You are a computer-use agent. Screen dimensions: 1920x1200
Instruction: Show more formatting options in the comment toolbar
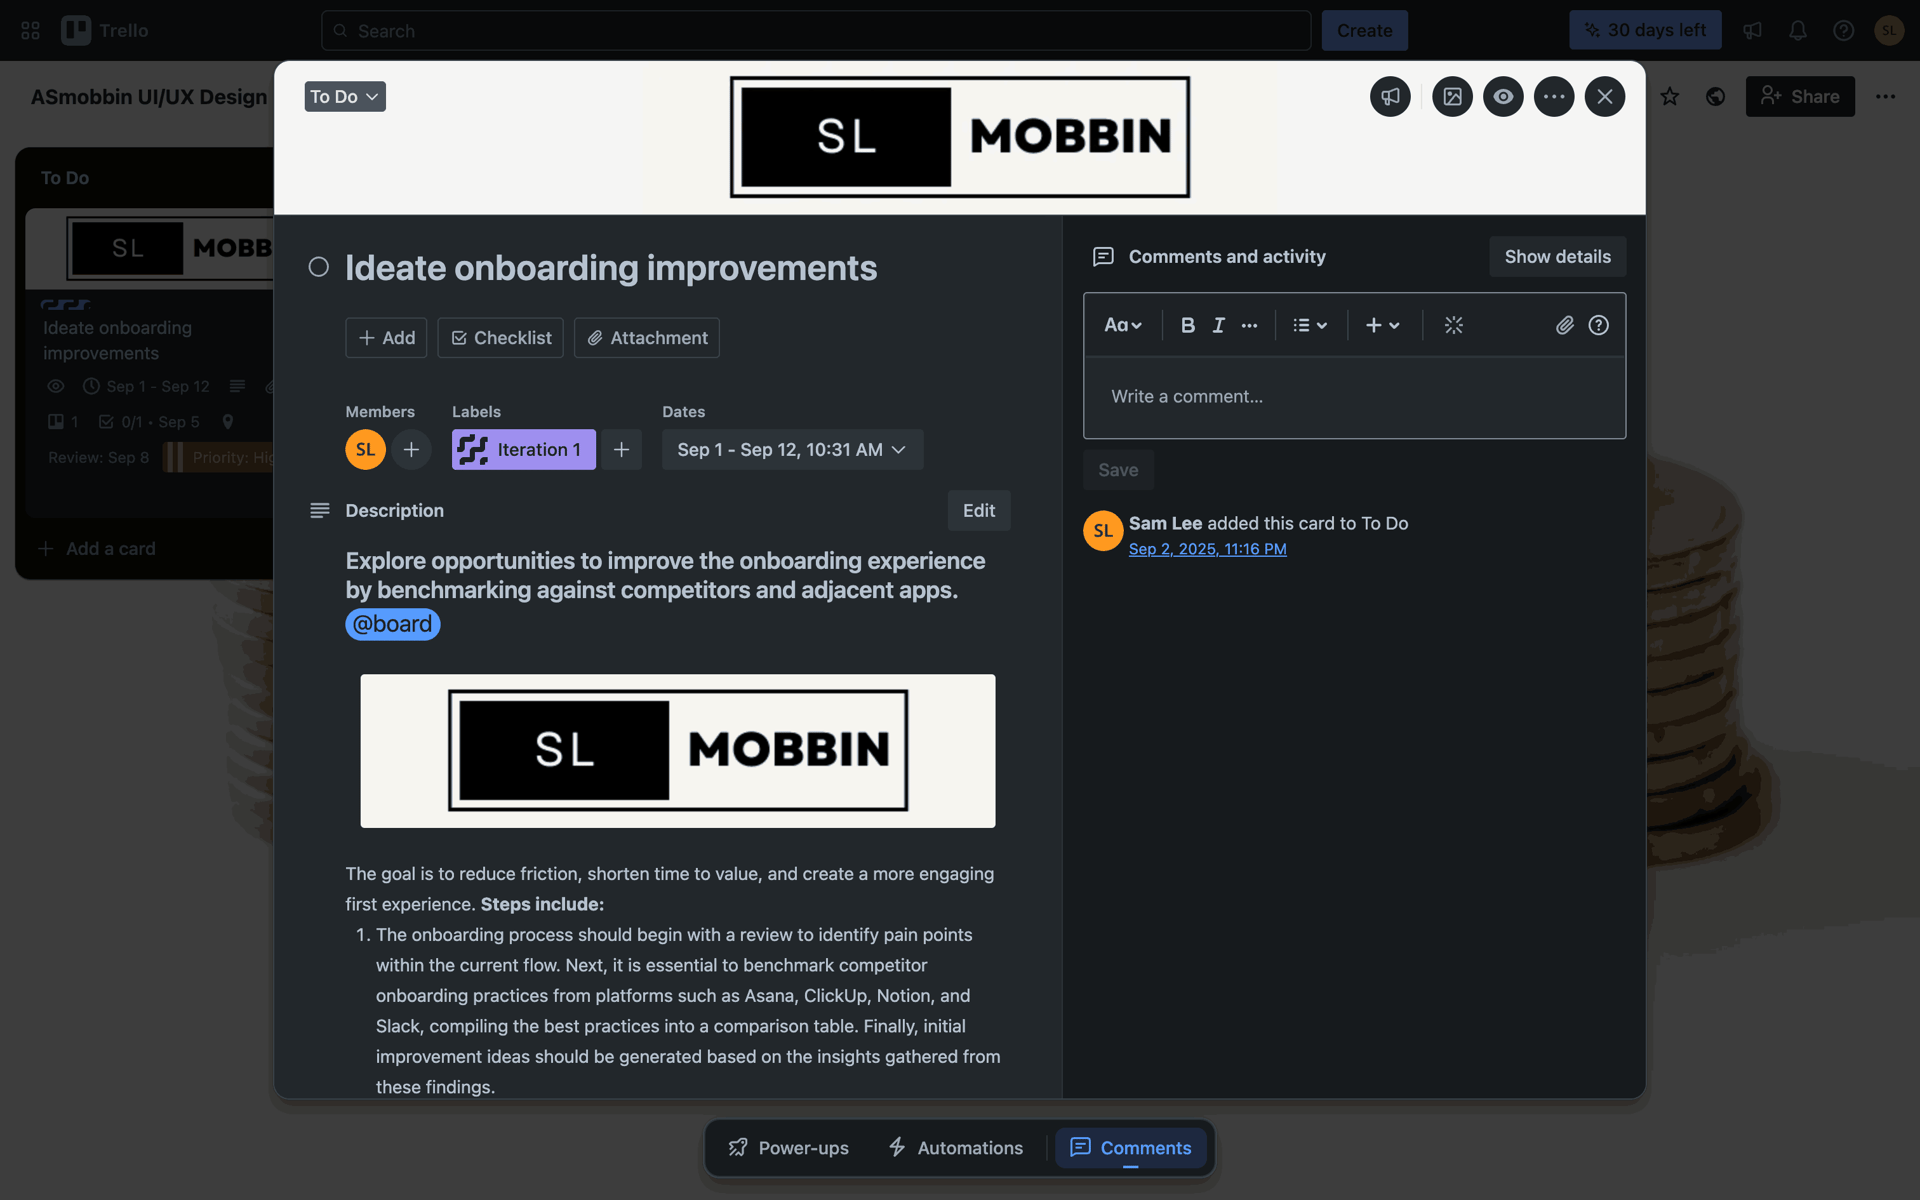(1250, 325)
